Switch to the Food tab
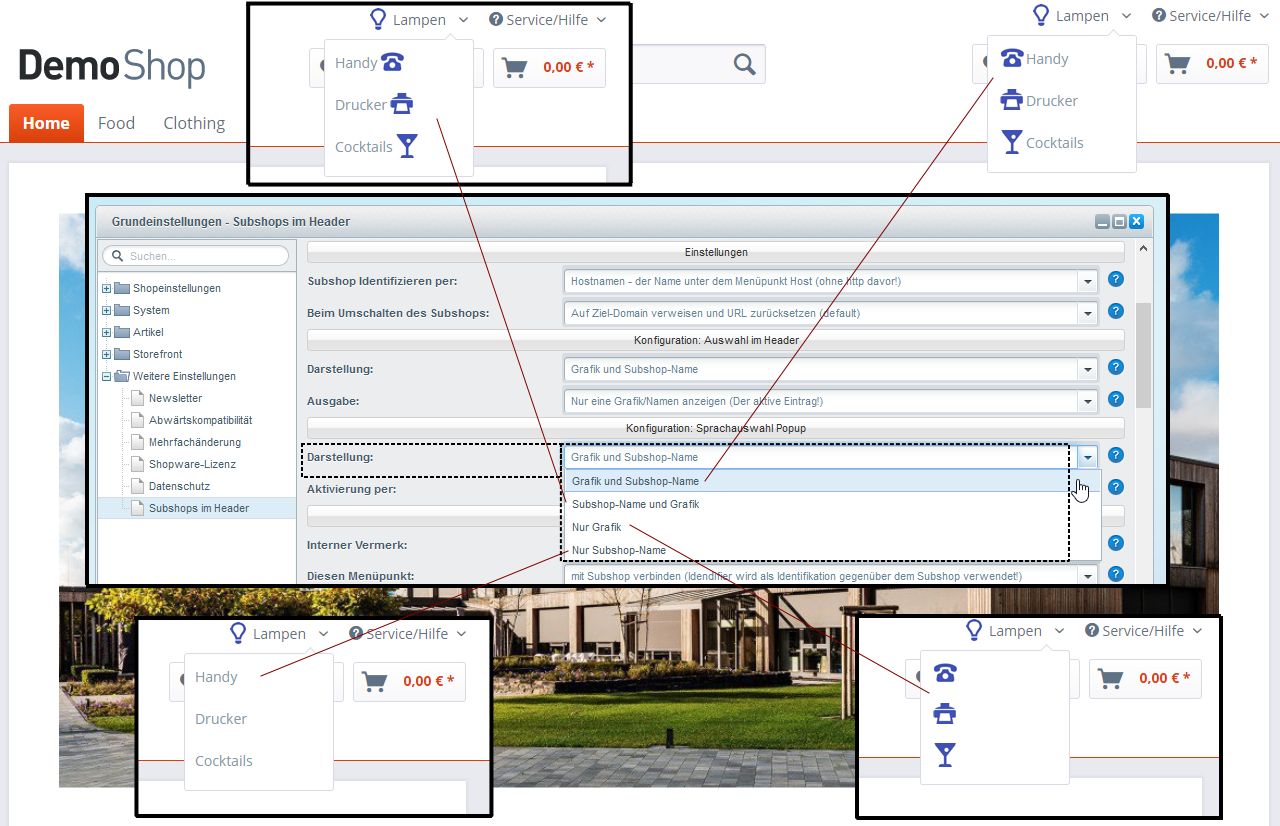 [116, 123]
